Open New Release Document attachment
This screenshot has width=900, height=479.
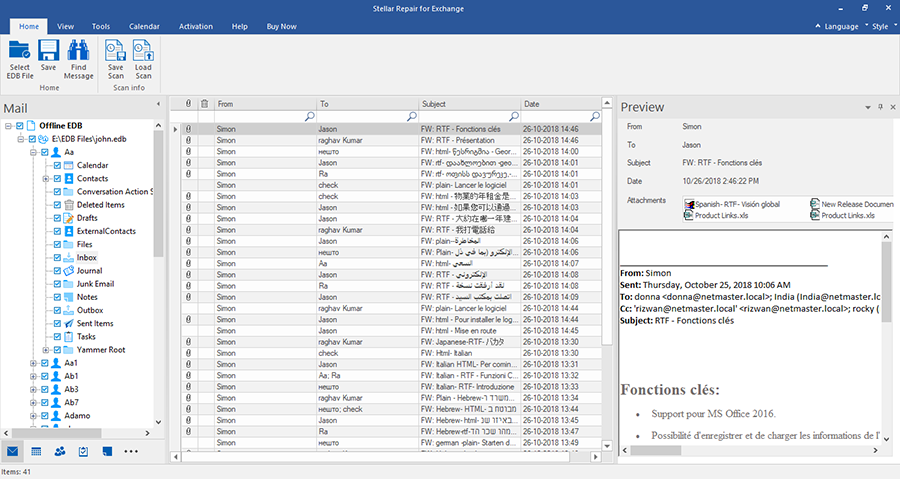pyautogui.click(x=852, y=204)
